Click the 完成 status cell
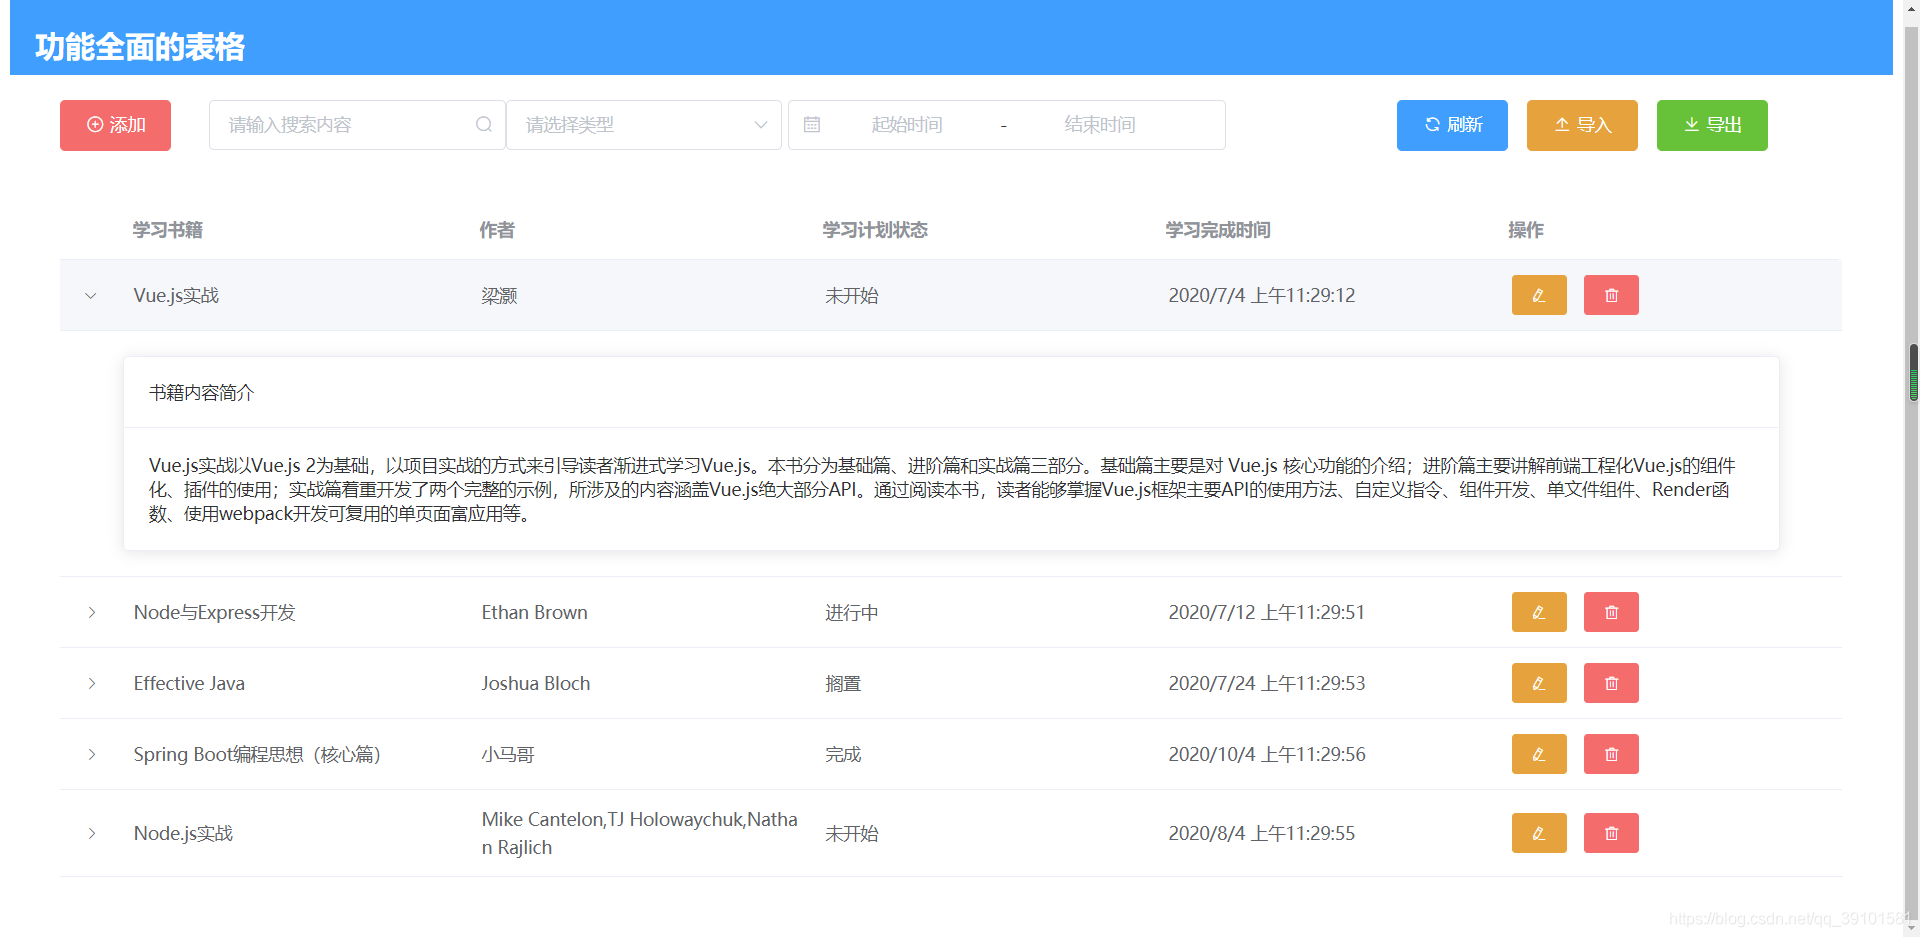1920x937 pixels. (843, 754)
